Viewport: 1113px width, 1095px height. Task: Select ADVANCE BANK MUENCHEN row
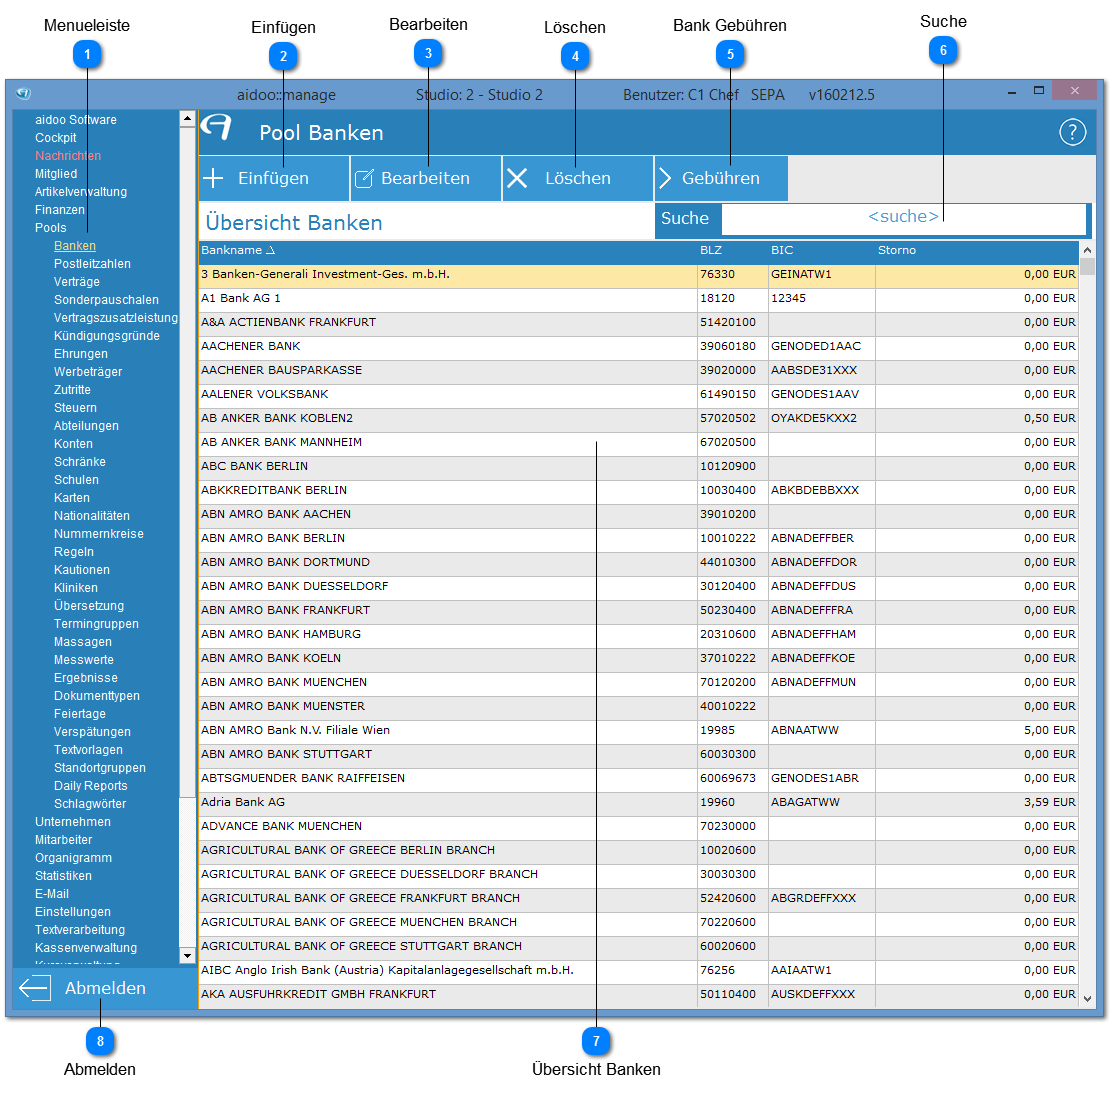pyautogui.click(x=639, y=827)
